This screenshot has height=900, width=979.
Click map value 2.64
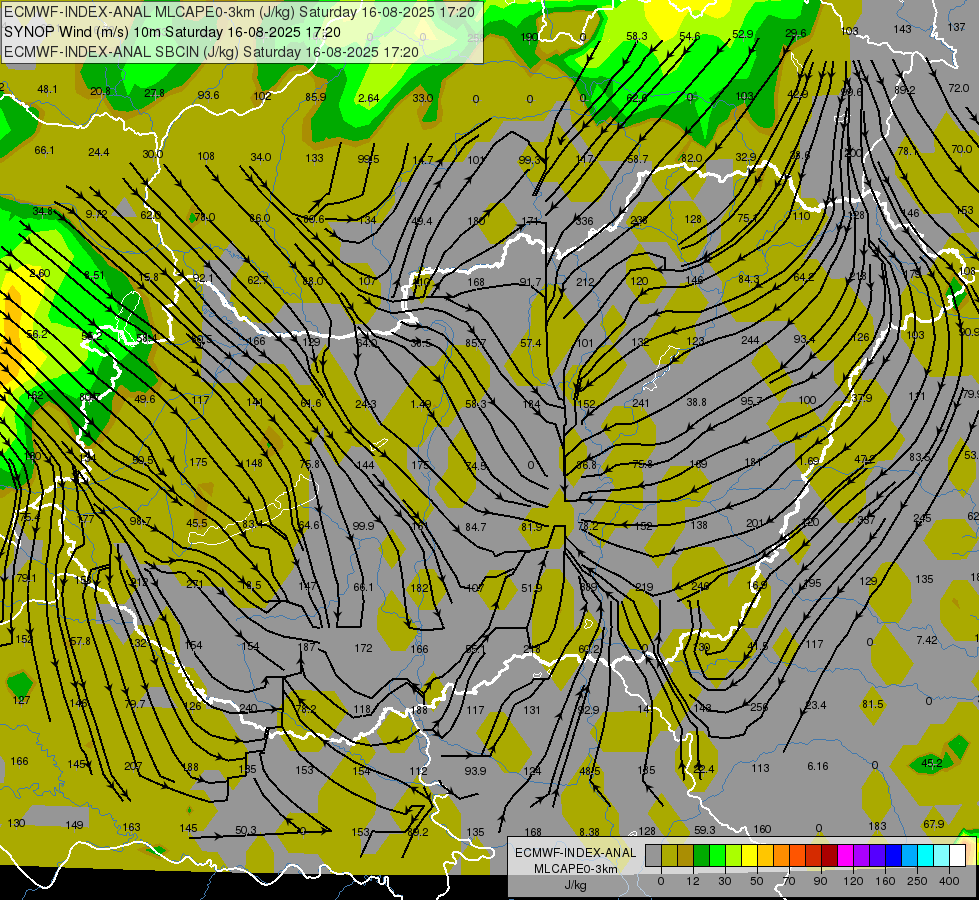coord(368,98)
